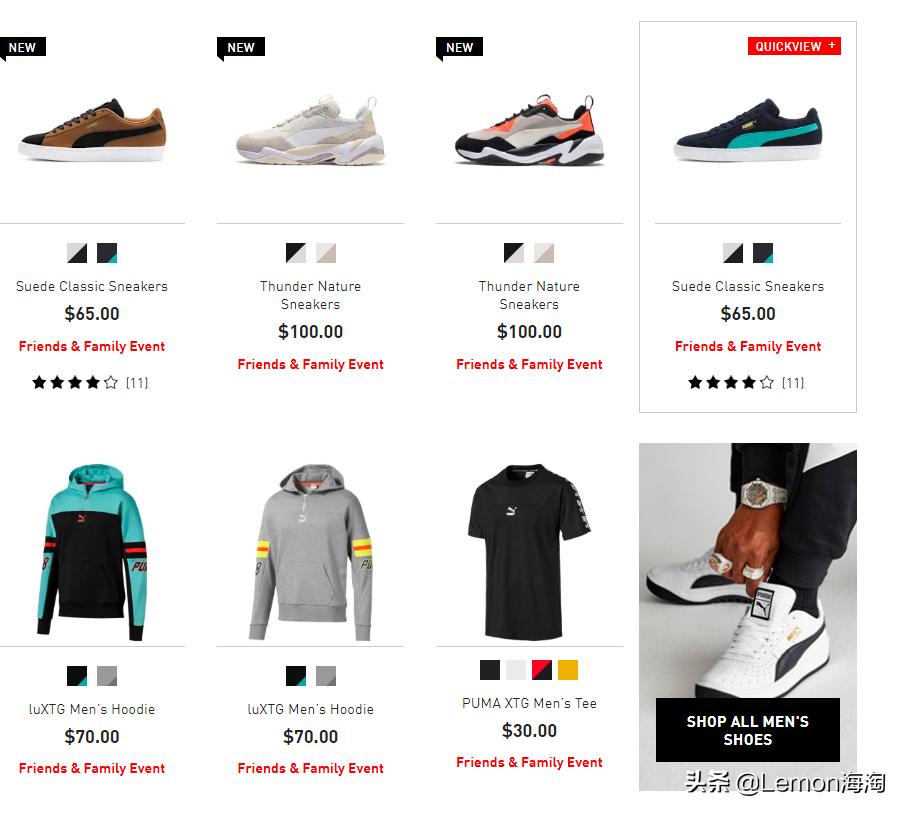Screen dimensions: 907x815
Task: Open the brown Suede Classic Sneakers image
Action: coord(92,131)
